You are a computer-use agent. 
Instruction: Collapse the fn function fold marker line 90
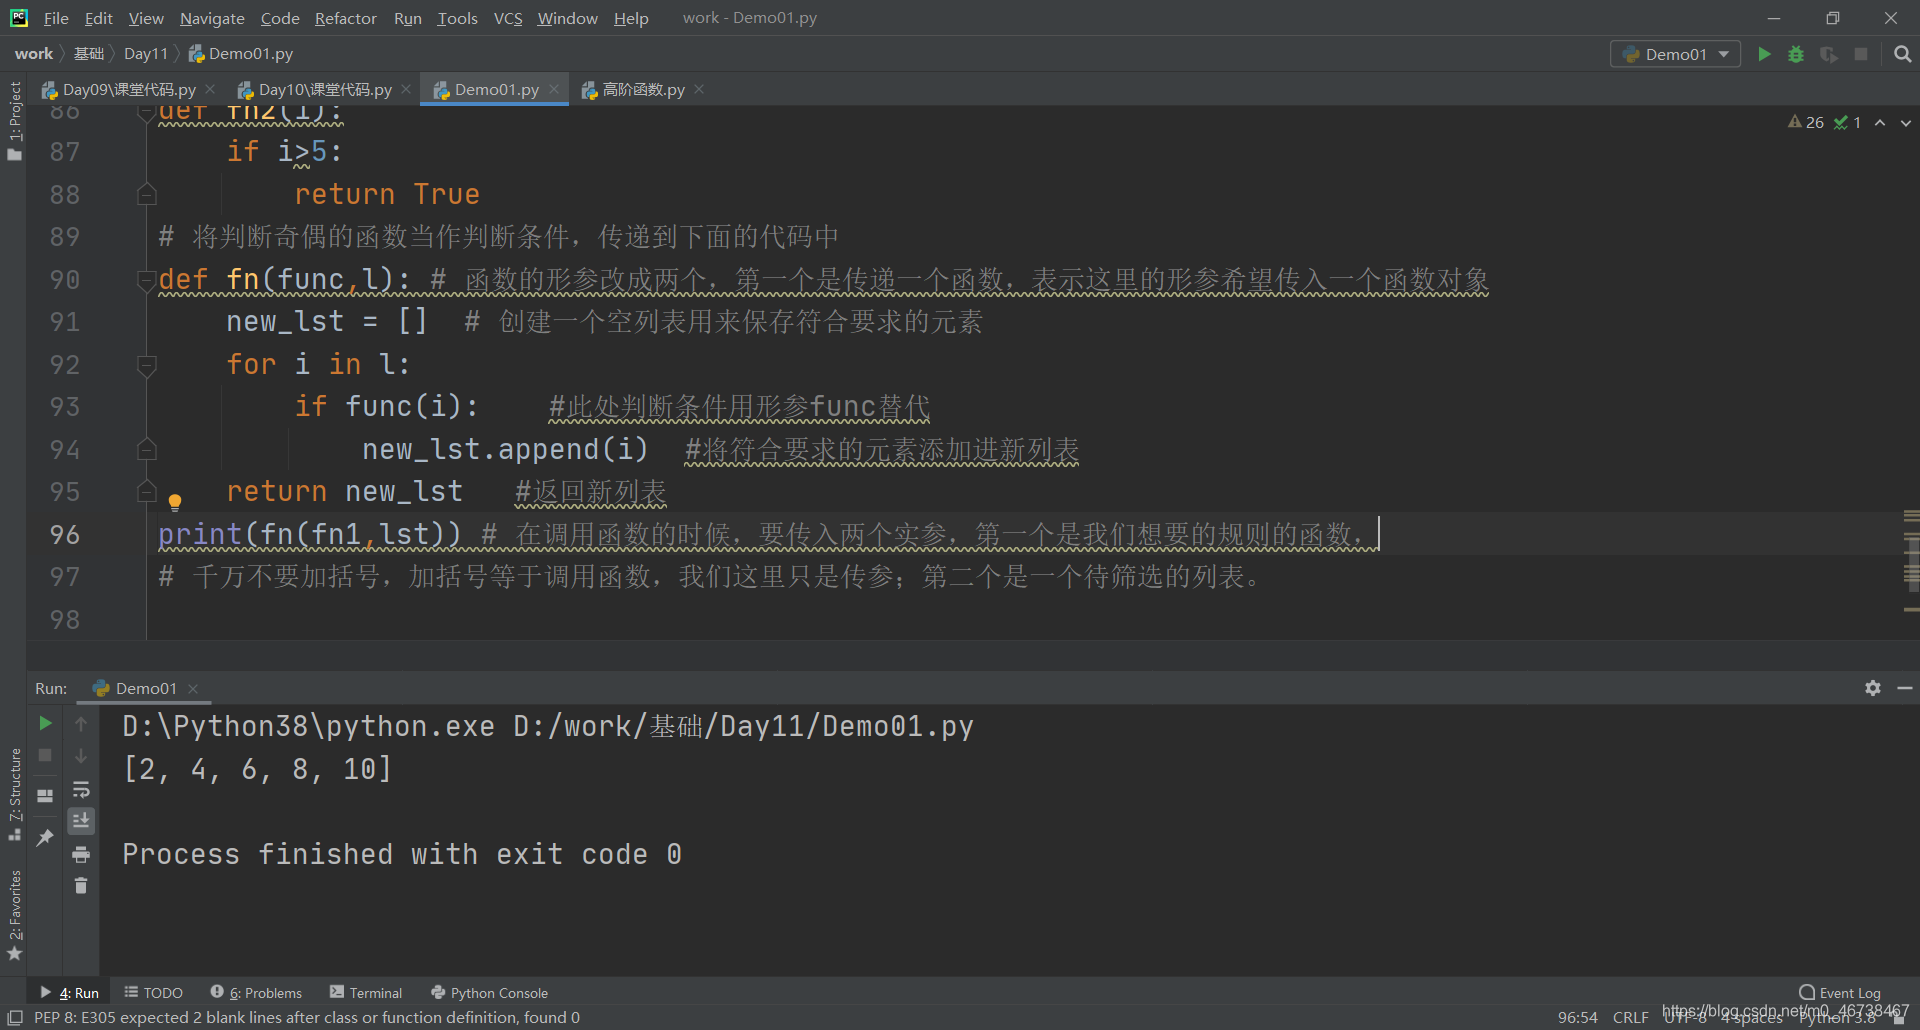pos(146,280)
